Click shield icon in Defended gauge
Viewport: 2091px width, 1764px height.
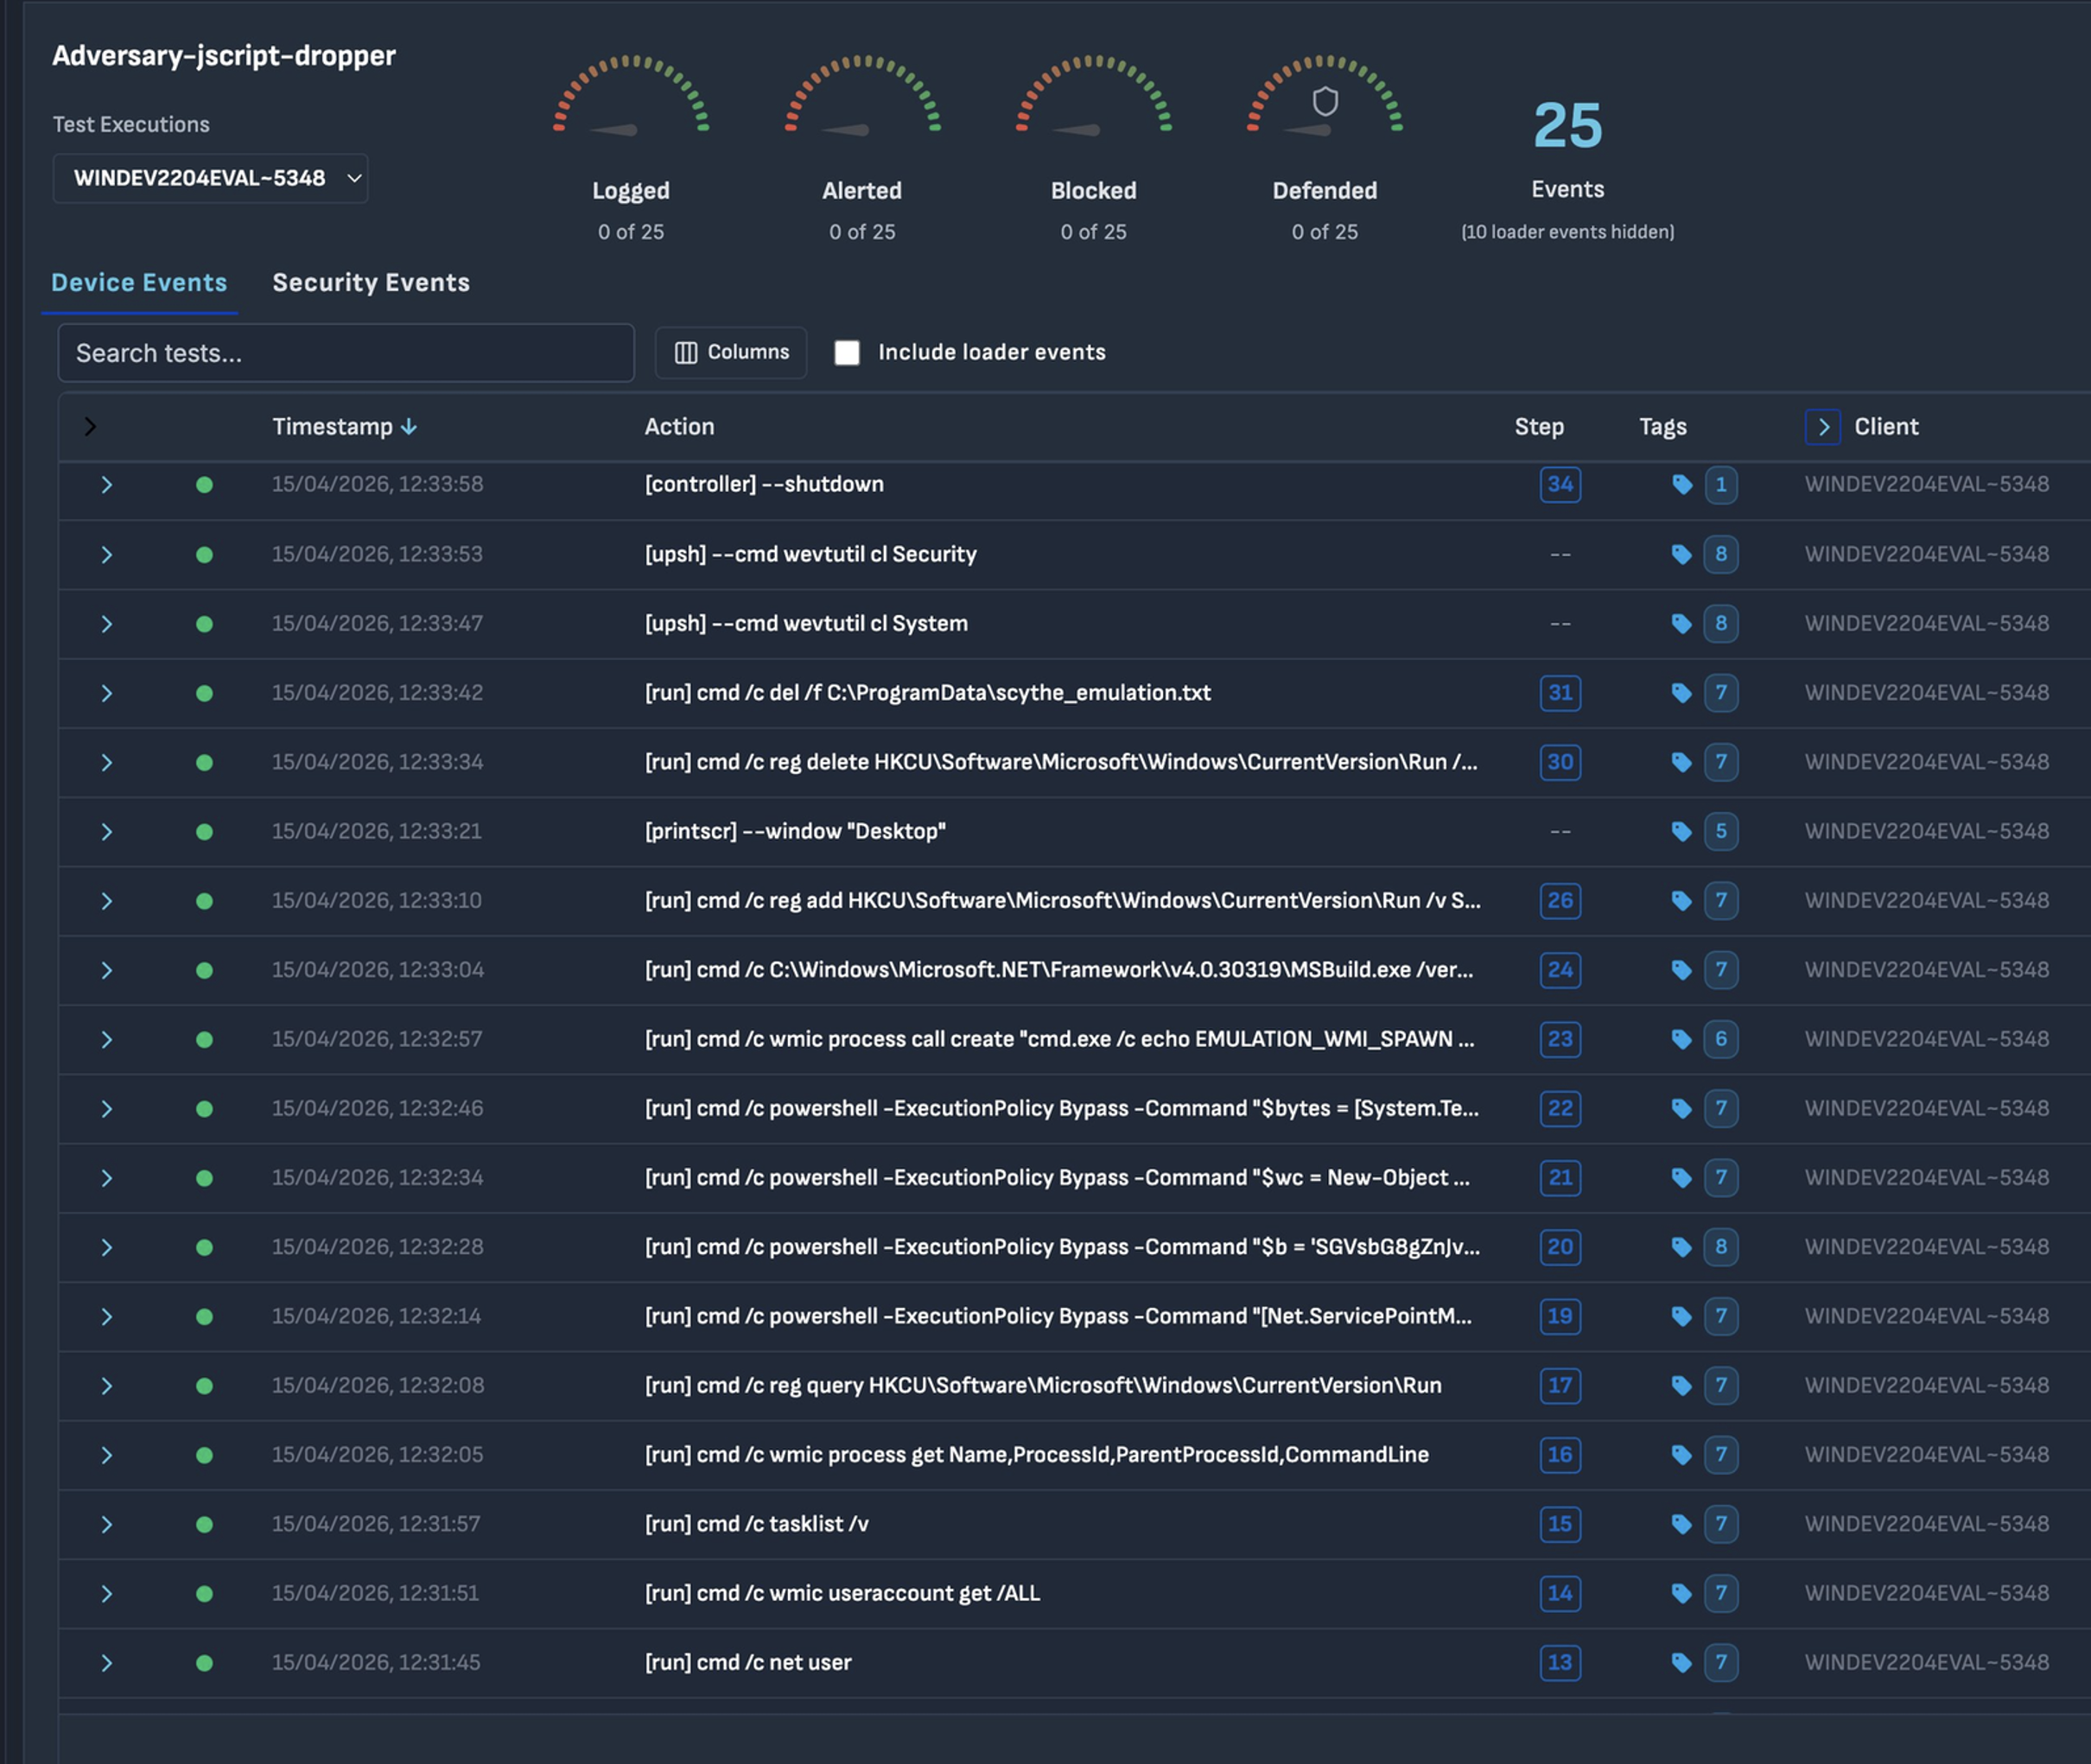coord(1324,101)
